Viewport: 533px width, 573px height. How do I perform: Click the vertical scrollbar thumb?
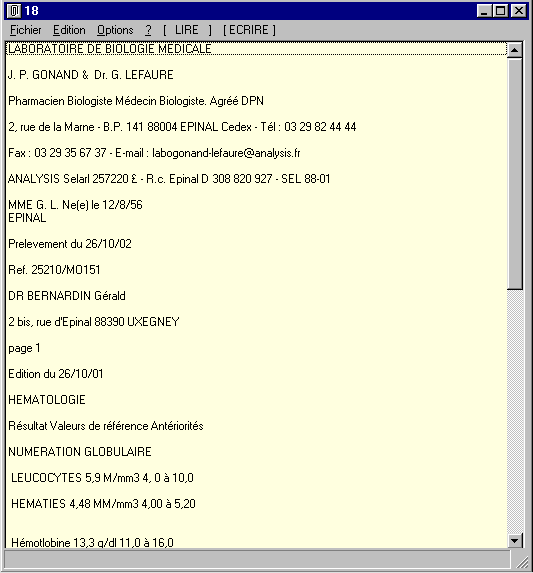[515, 174]
